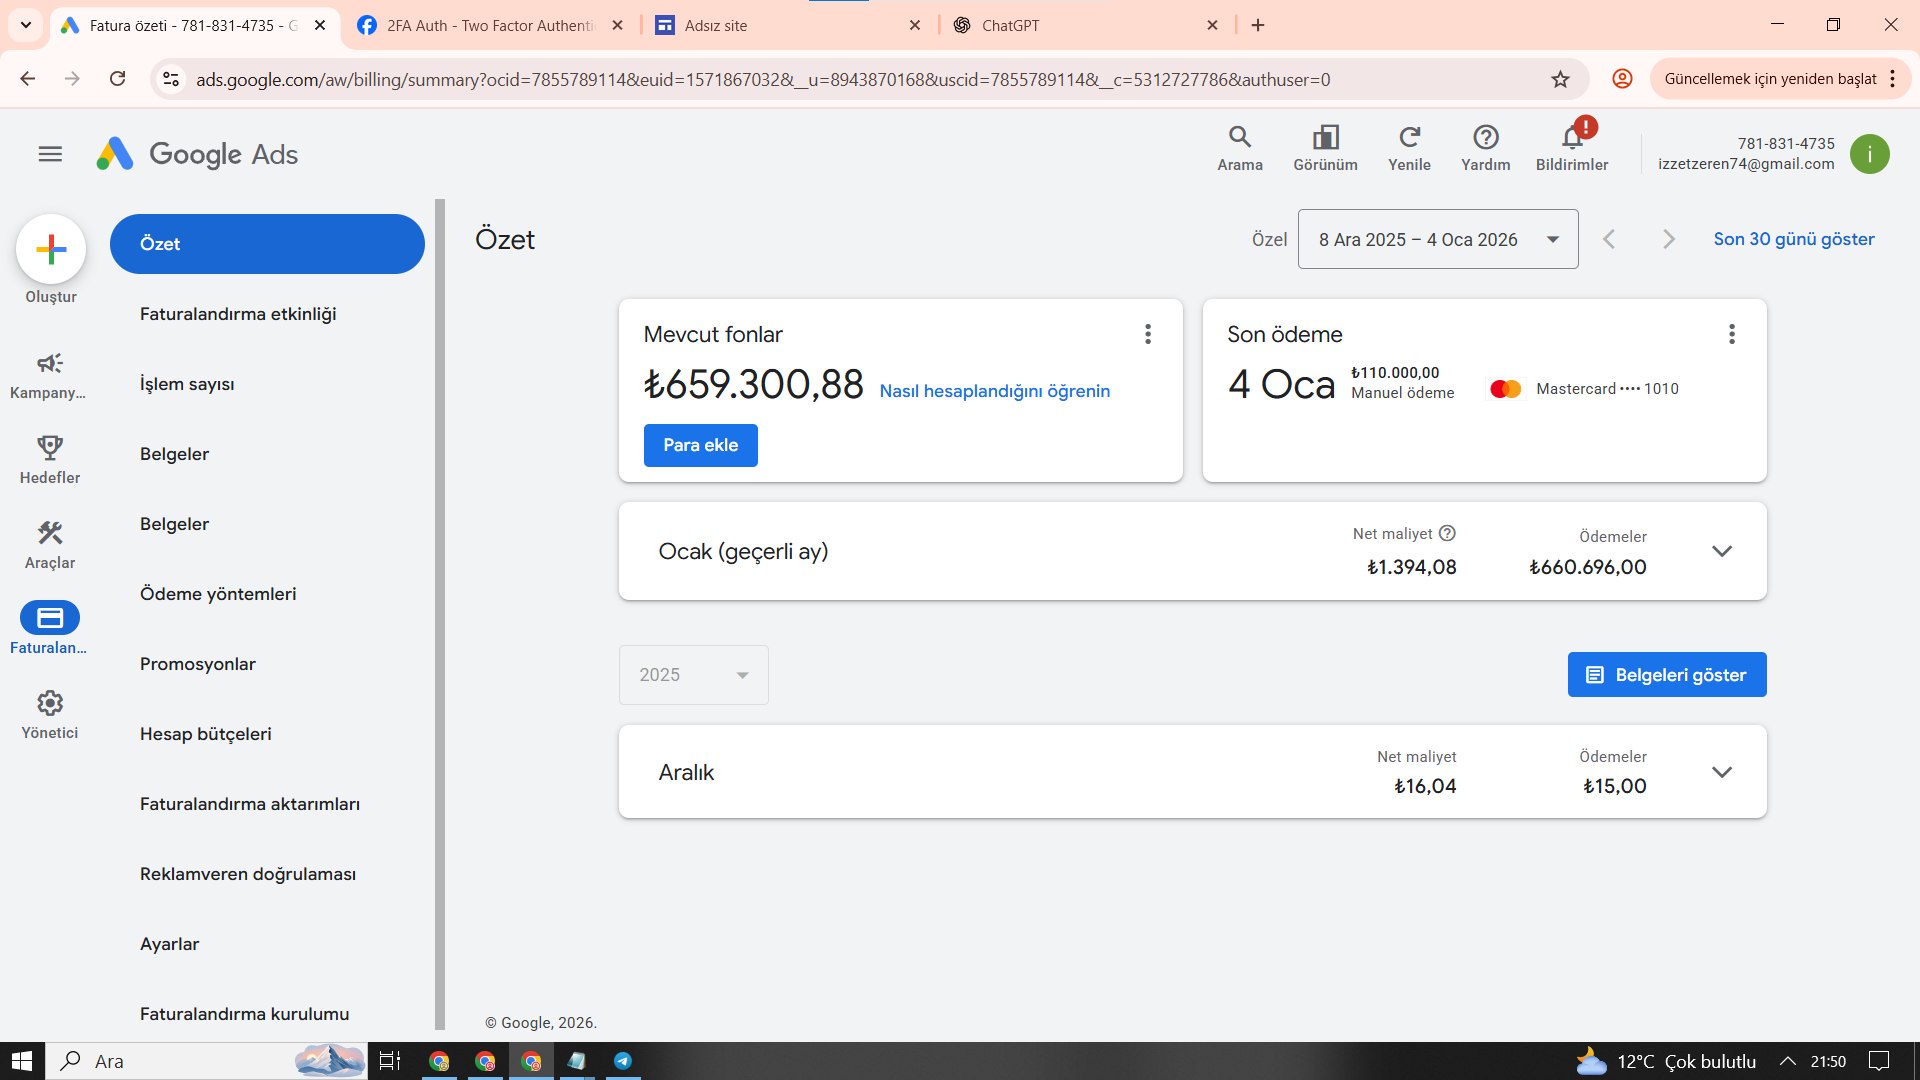Open the tab search dropdown arrow
This screenshot has width=1920, height=1080.
(26, 25)
